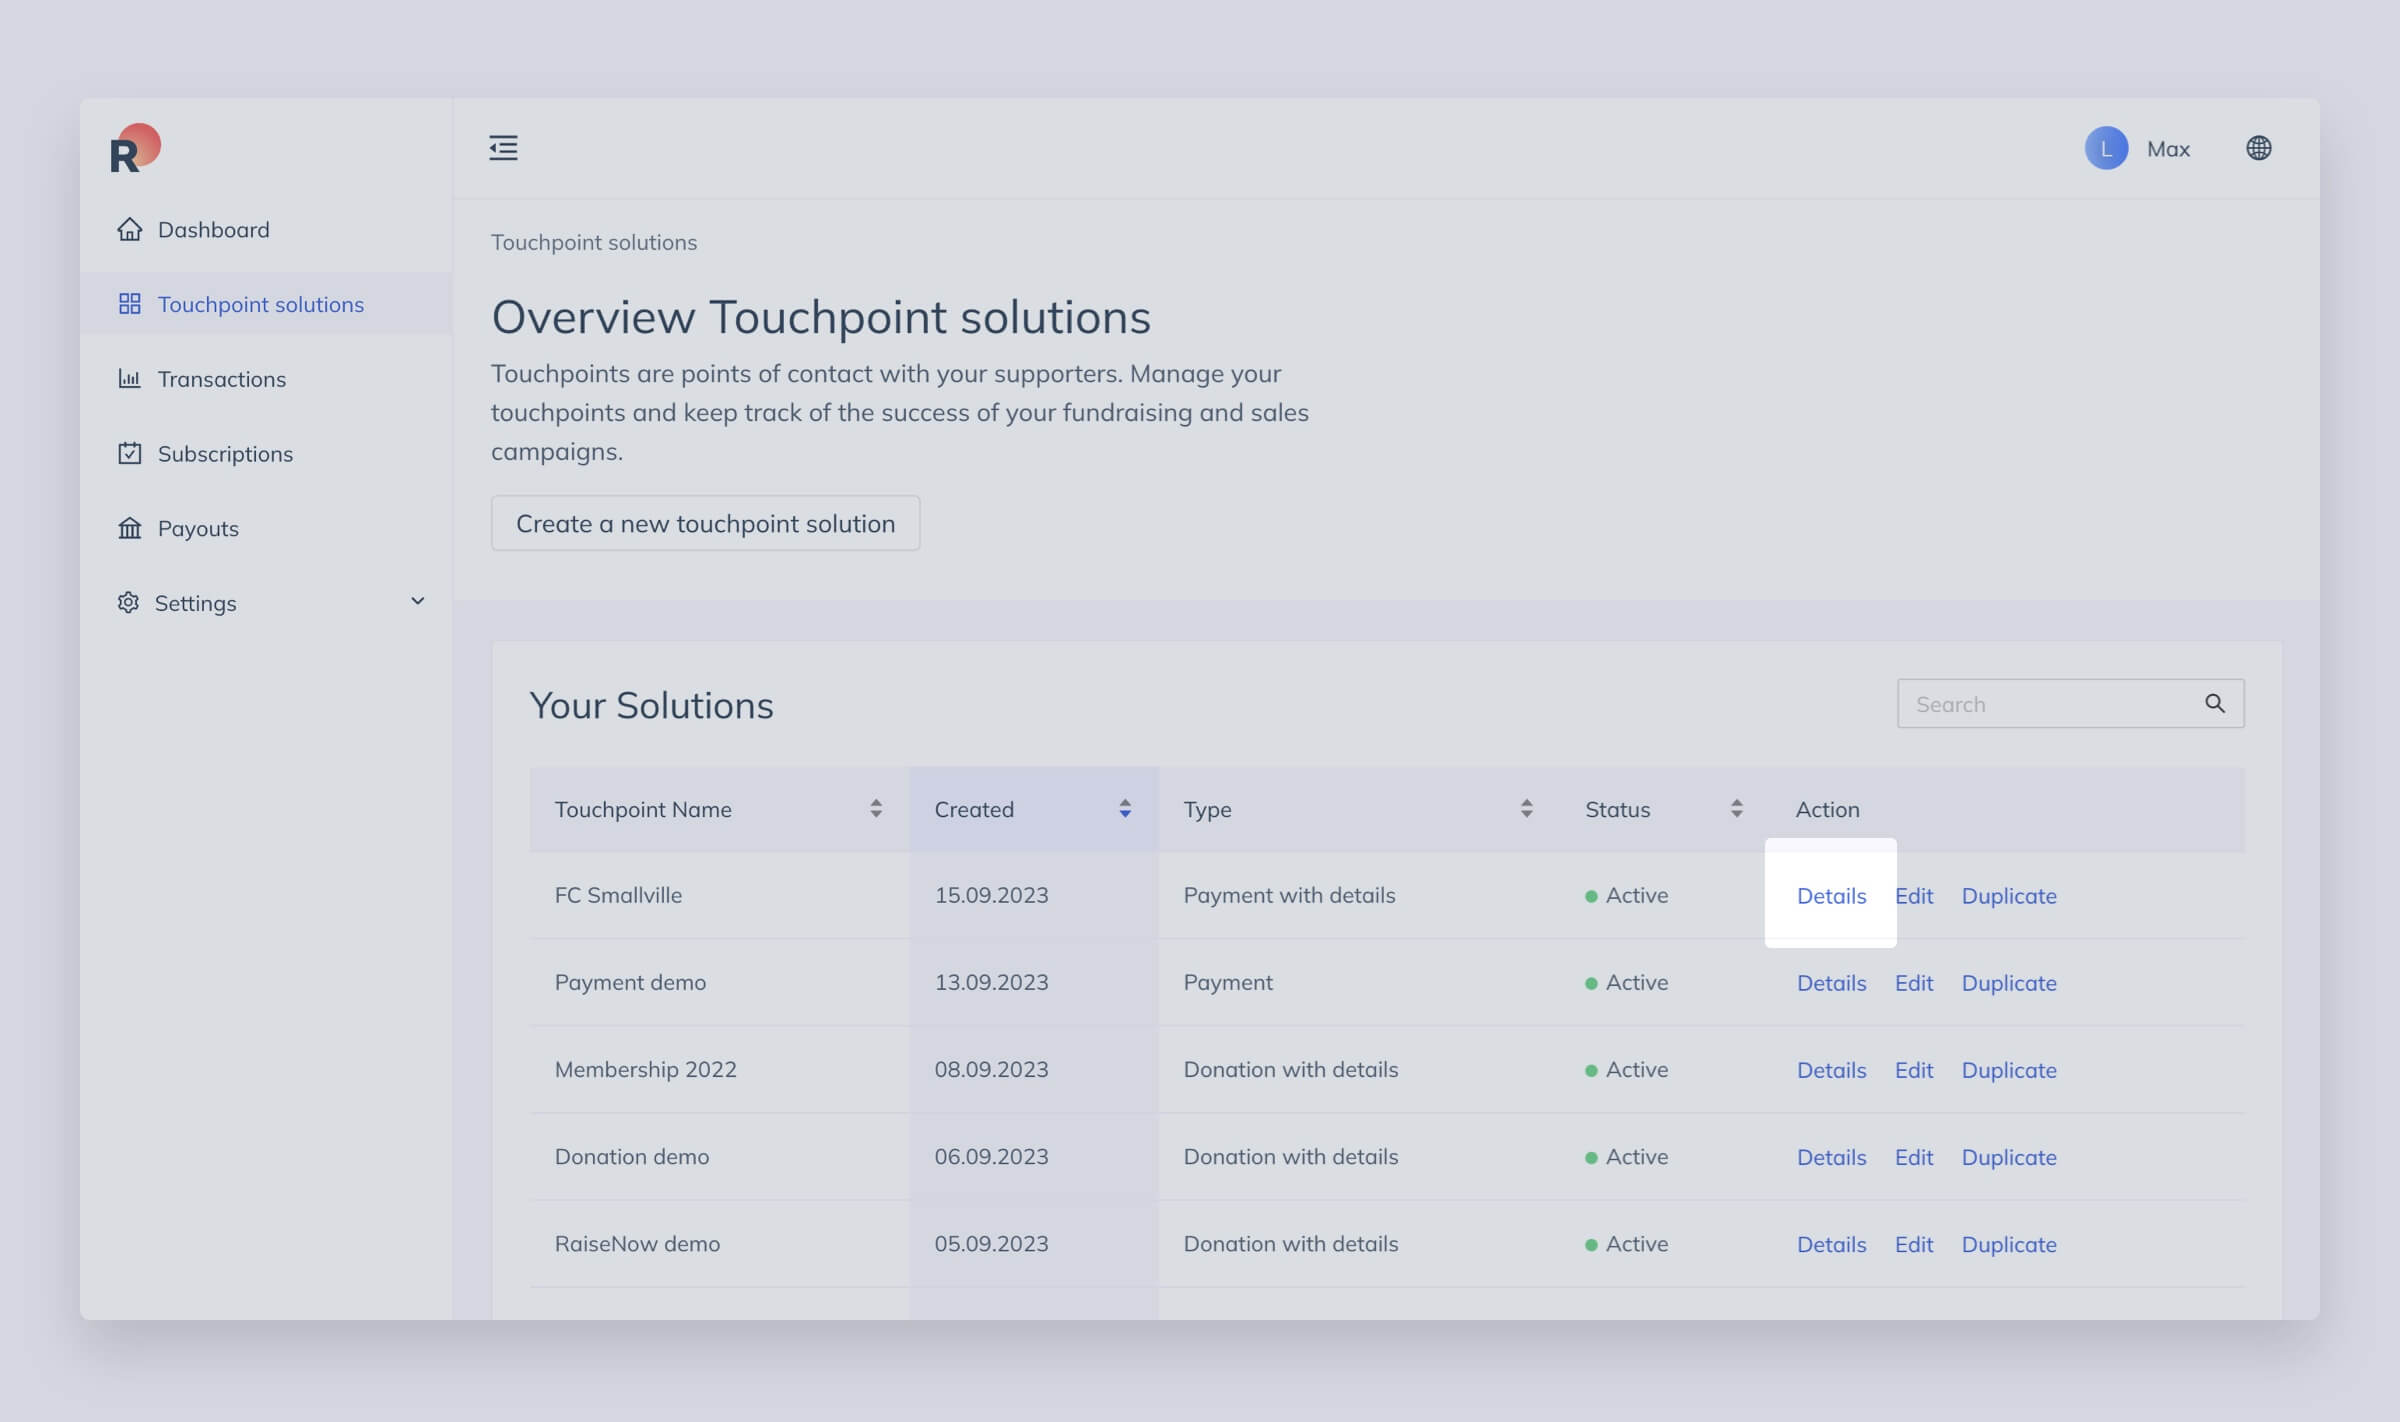Edit the Donation demo touchpoint
This screenshot has width=2400, height=1422.
[x=1914, y=1157]
